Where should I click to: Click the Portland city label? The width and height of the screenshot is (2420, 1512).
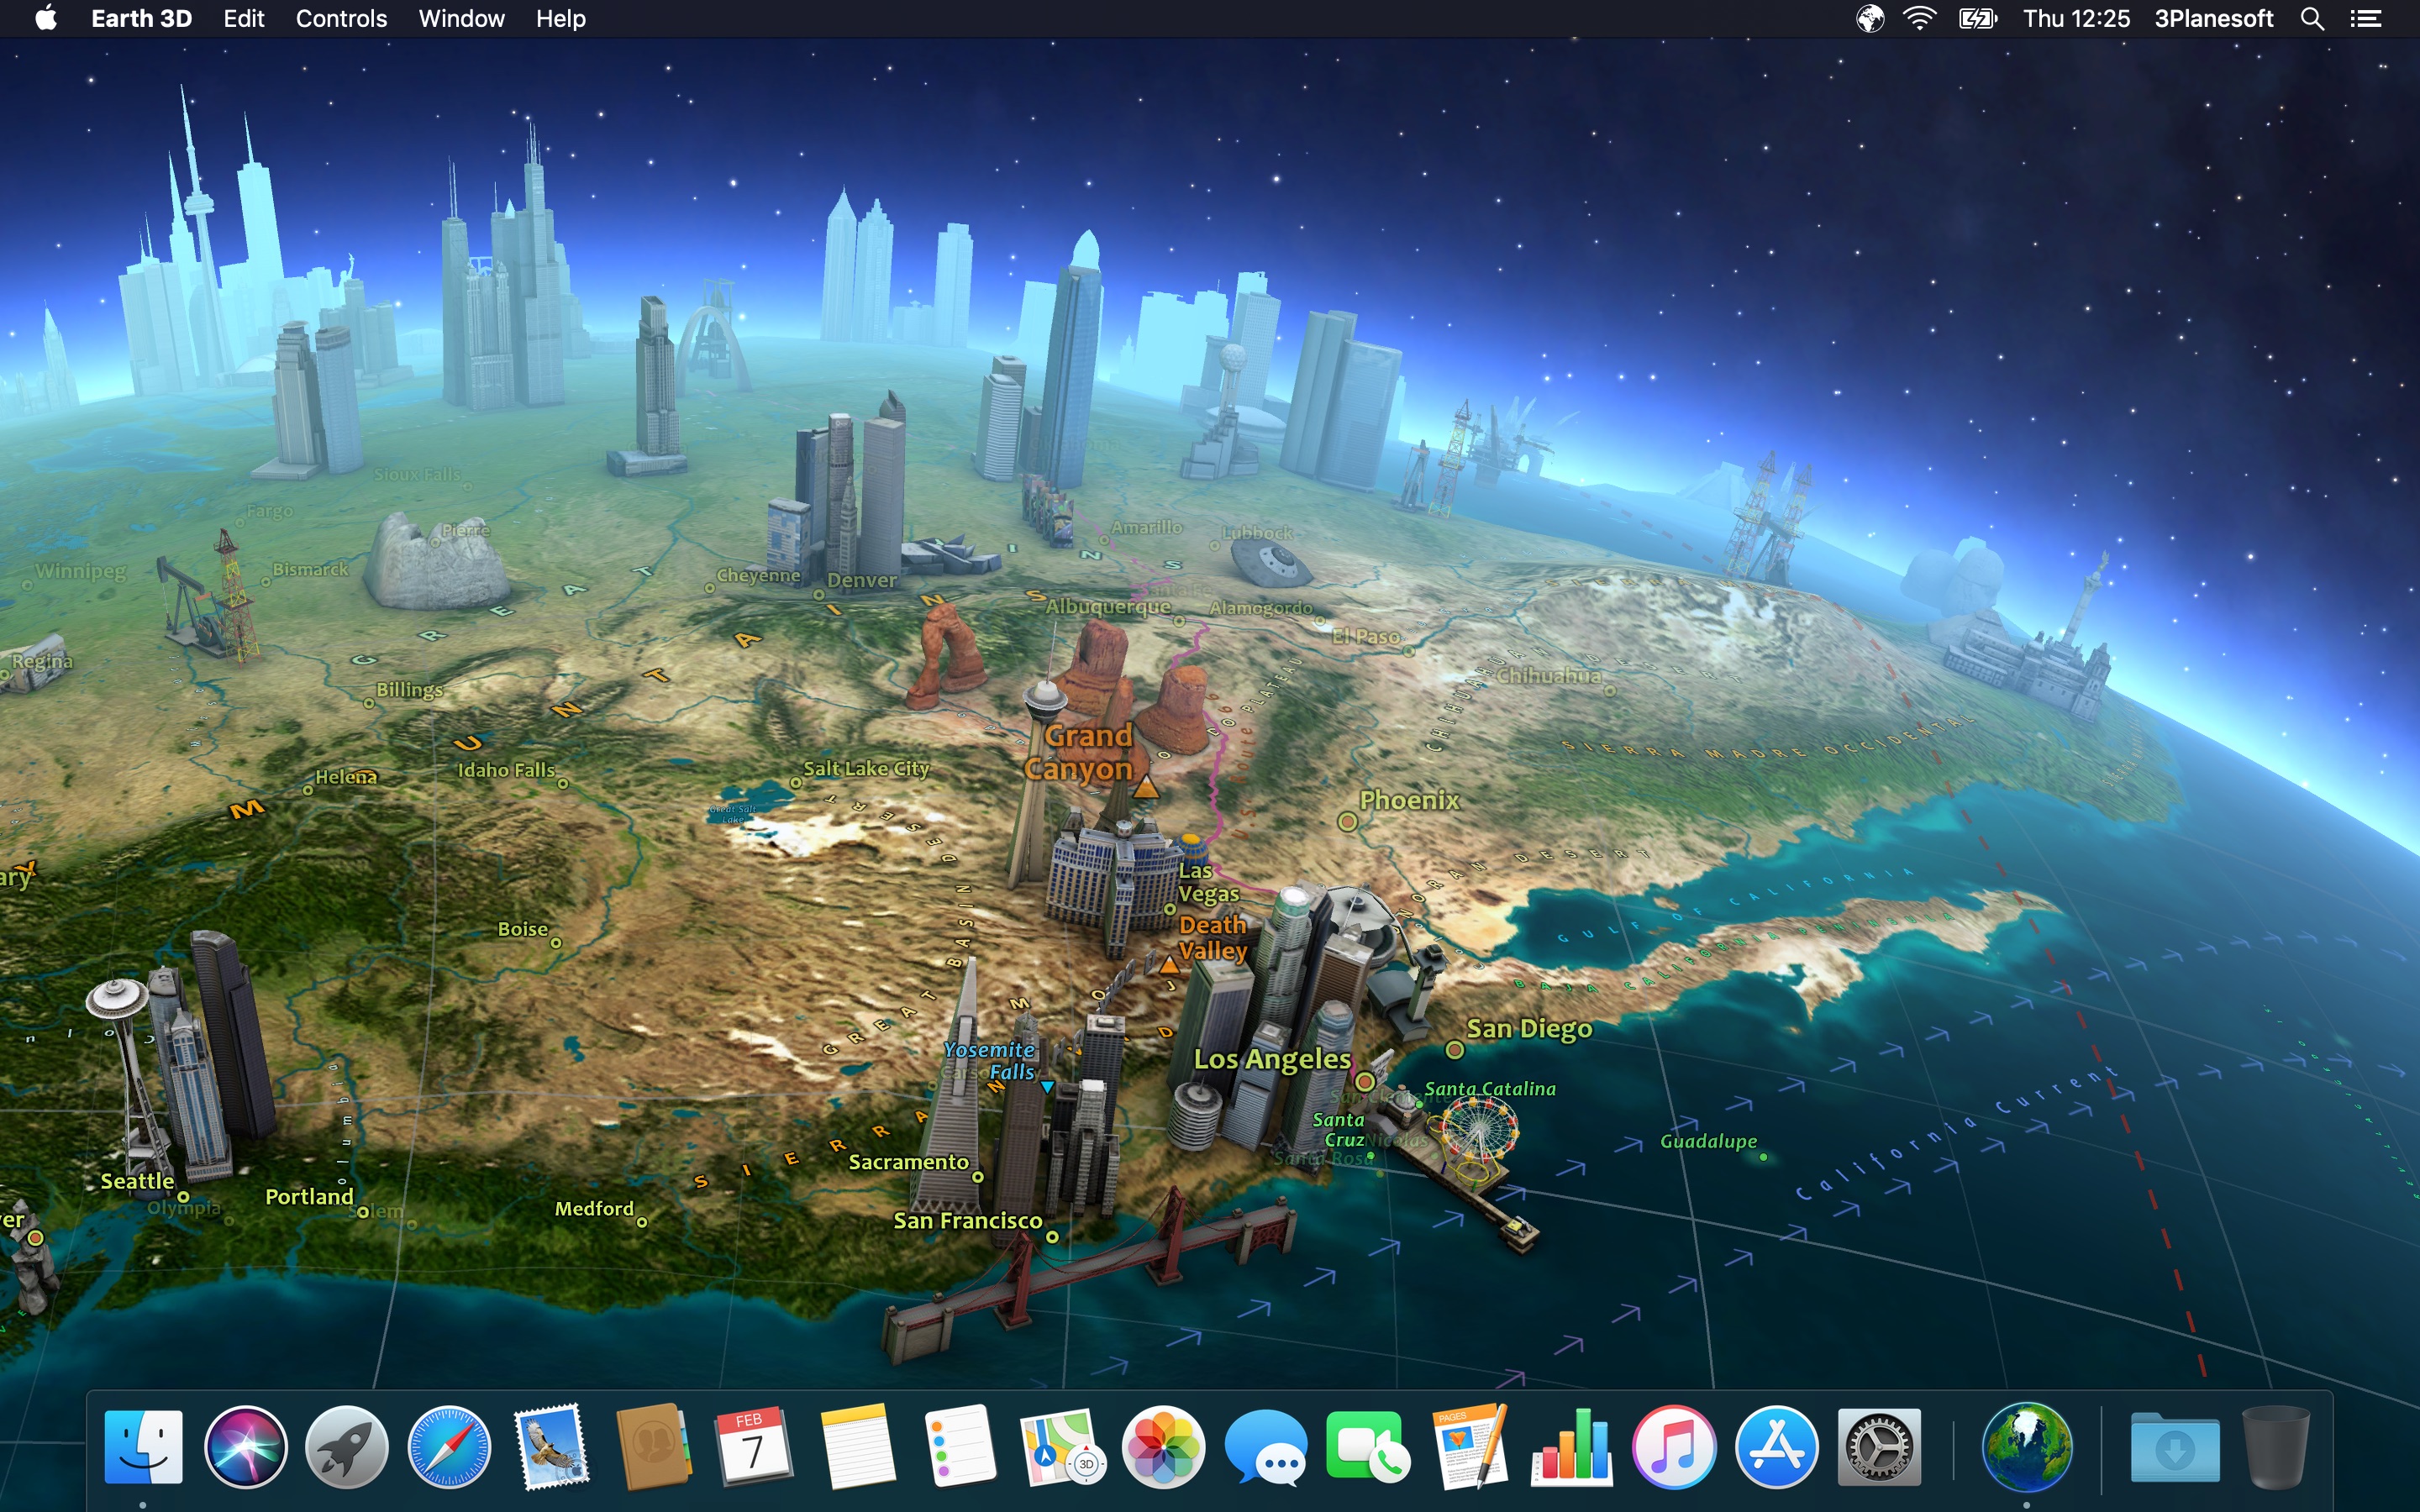click(309, 1197)
